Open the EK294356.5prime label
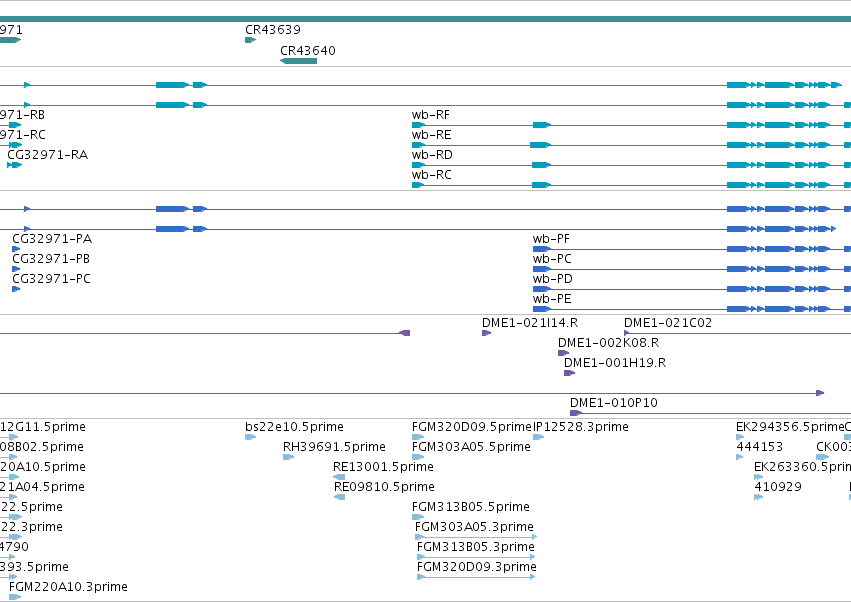This screenshot has width=851, height=602. [x=790, y=427]
